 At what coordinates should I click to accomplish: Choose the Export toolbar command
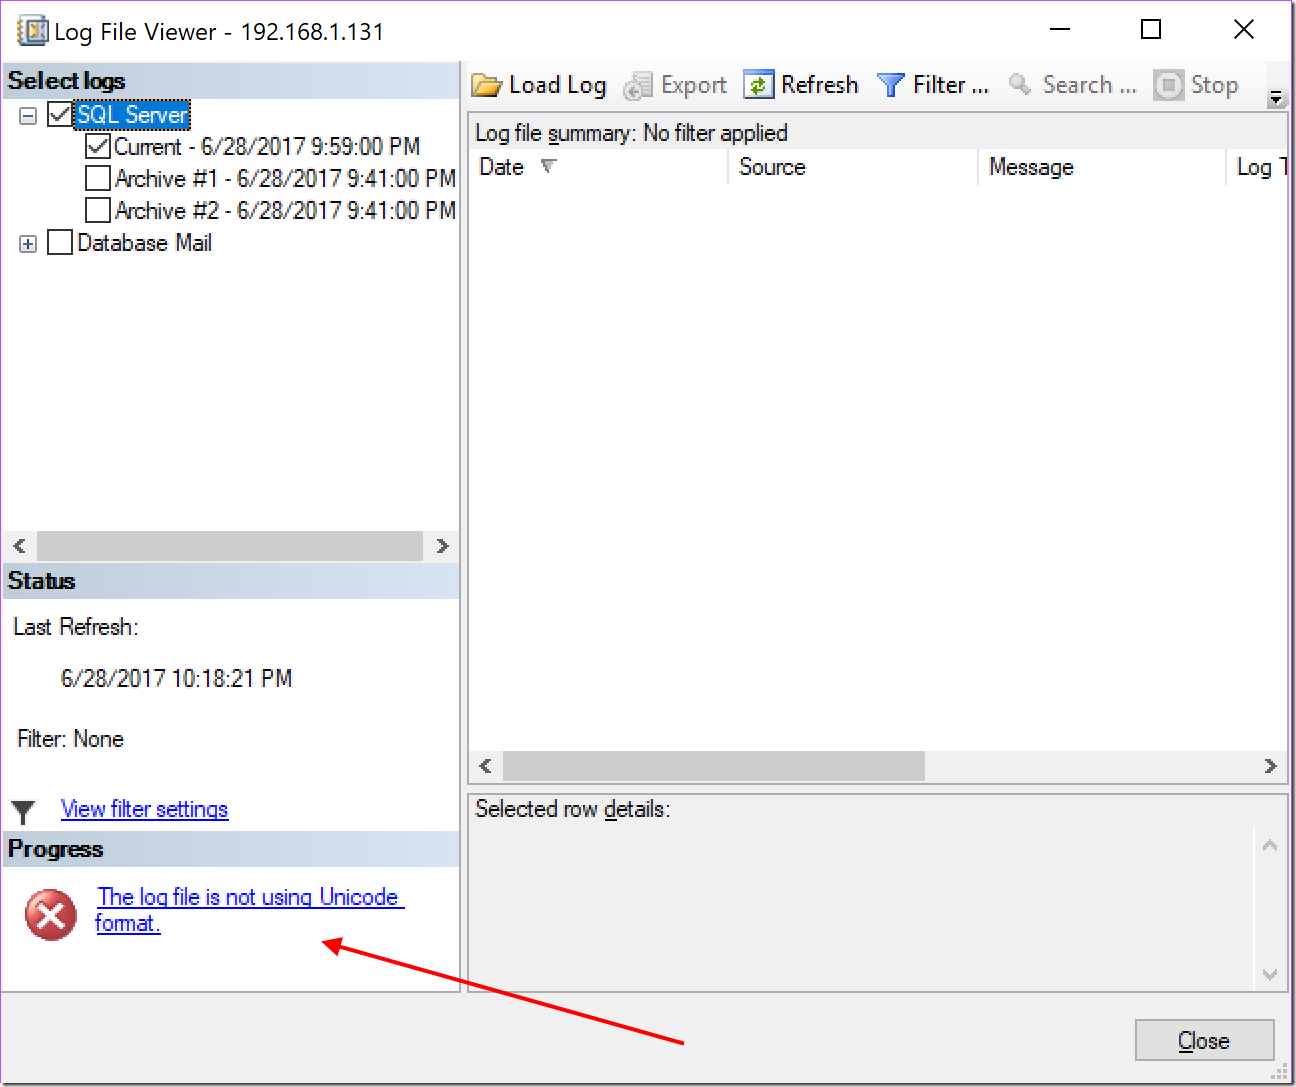tap(675, 86)
